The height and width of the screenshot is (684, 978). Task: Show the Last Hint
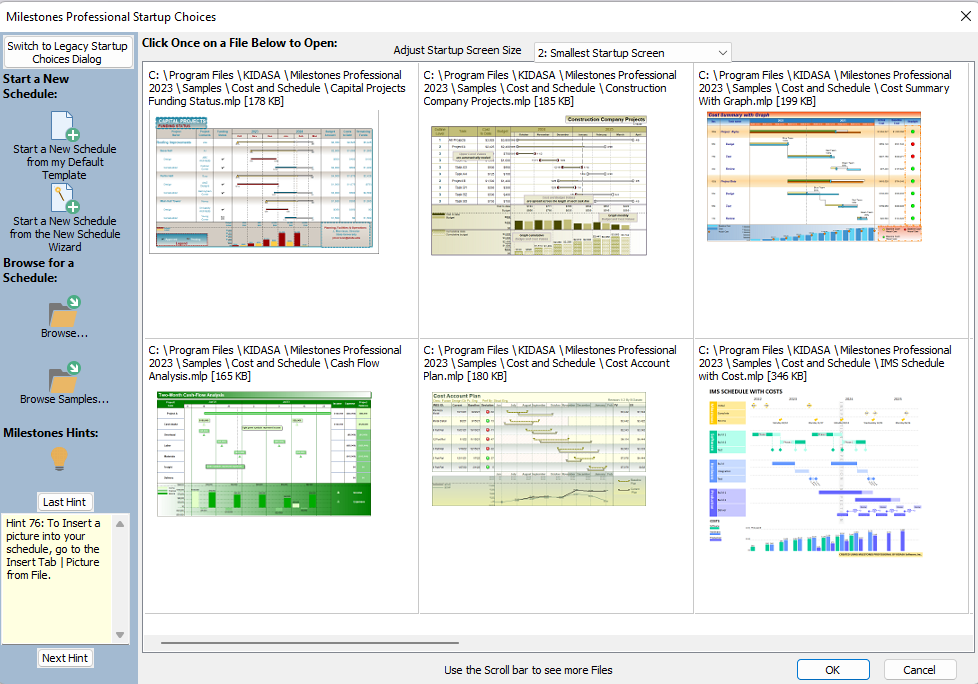(x=65, y=502)
